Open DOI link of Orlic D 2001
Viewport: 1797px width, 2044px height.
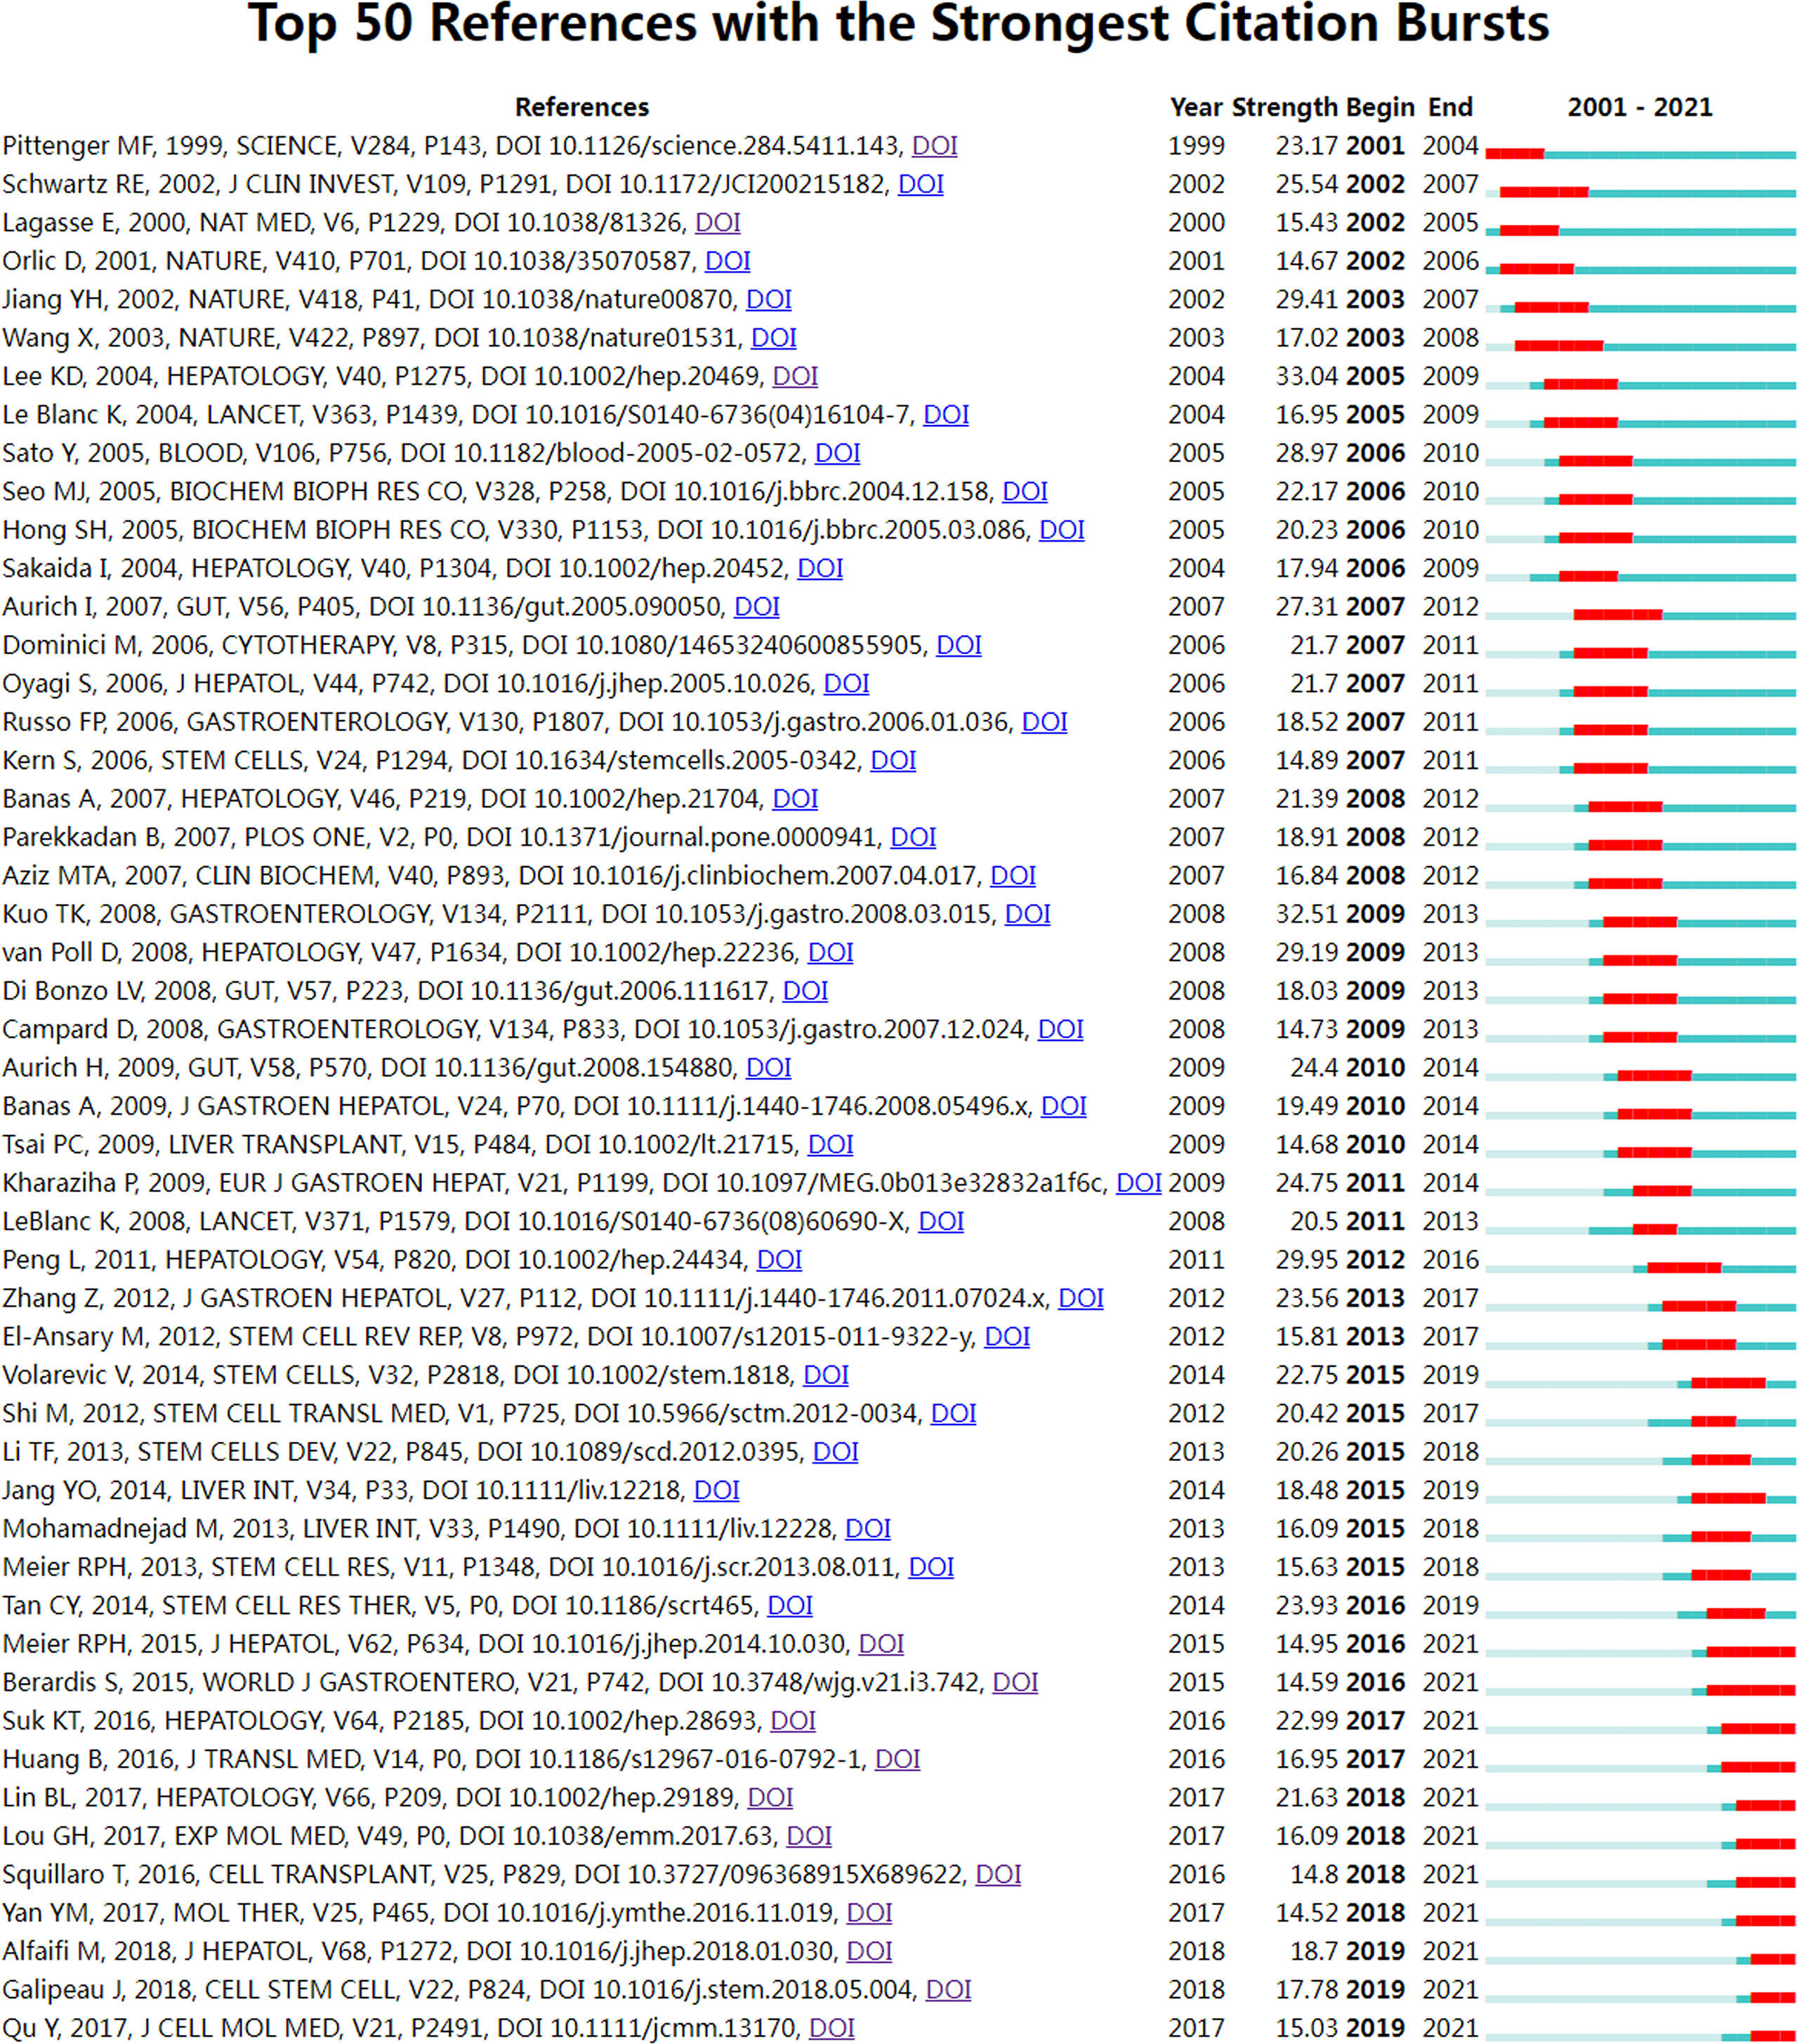tap(727, 261)
